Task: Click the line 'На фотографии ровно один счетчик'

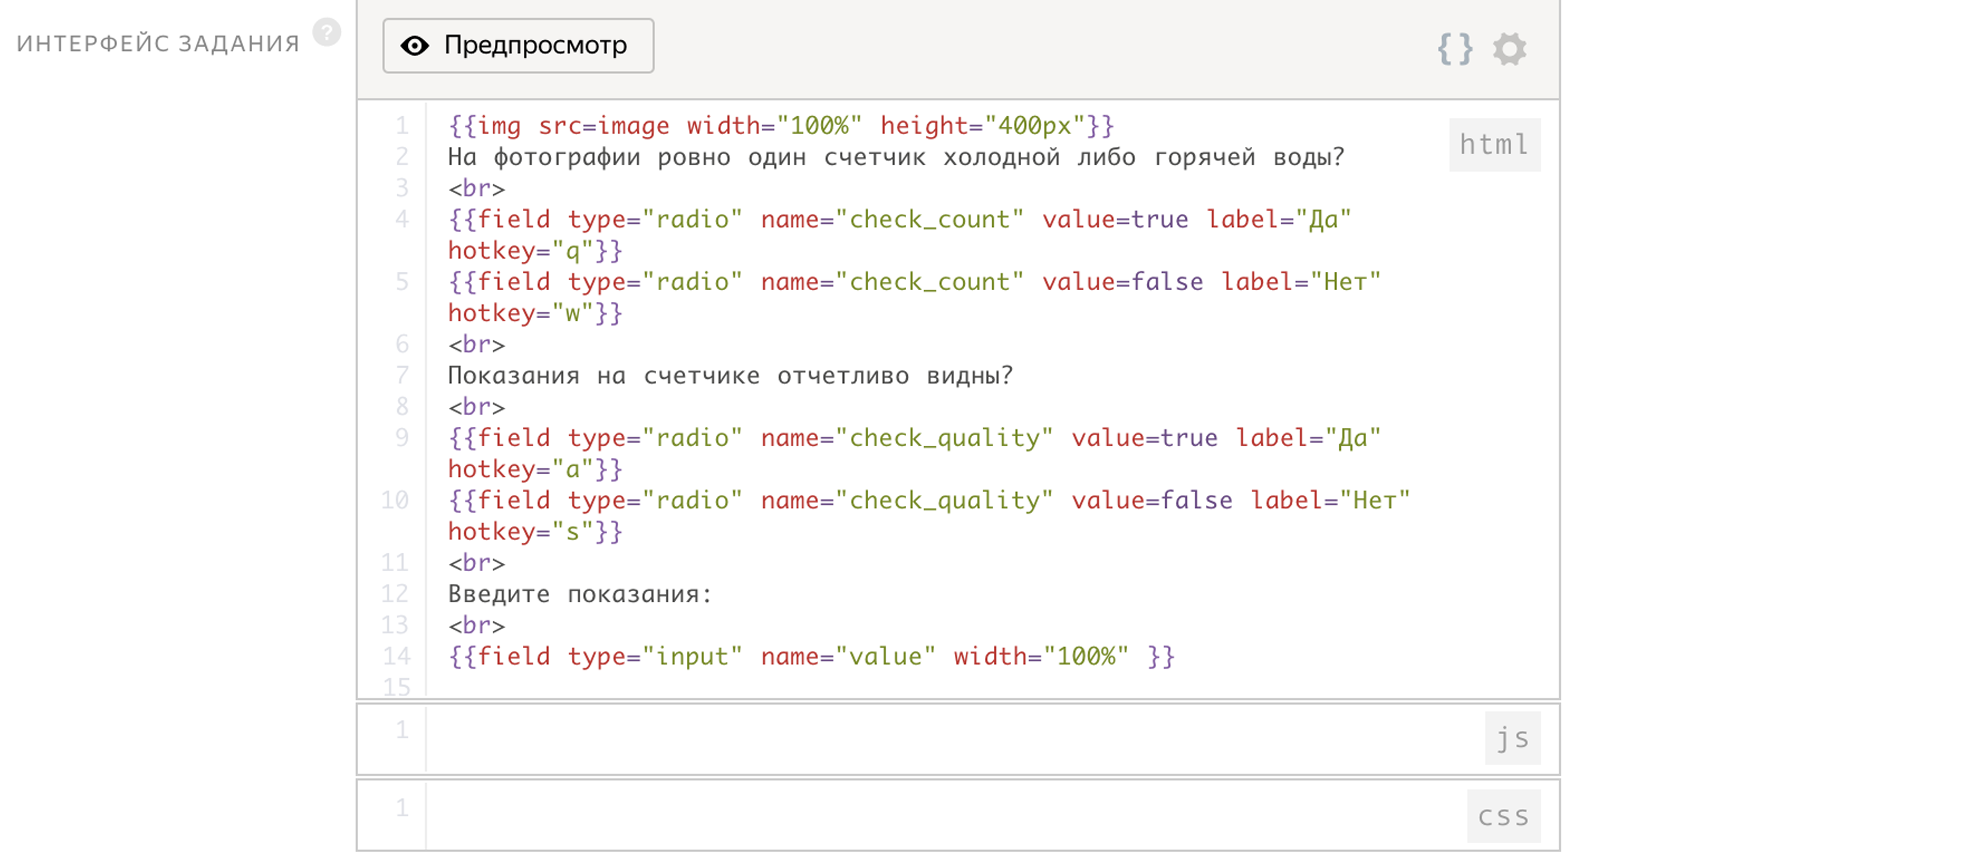Action: click(895, 157)
